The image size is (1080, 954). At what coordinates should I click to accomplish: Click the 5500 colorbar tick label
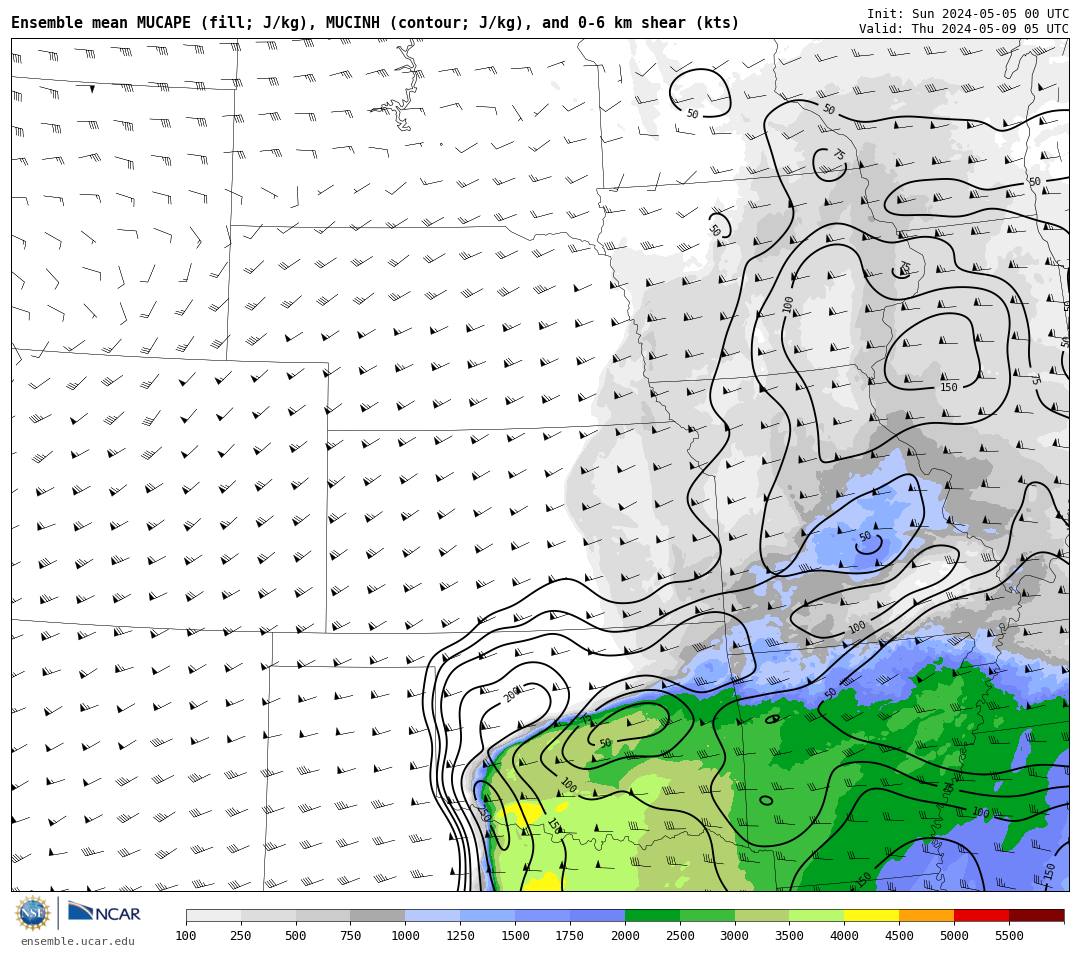coord(1009,935)
